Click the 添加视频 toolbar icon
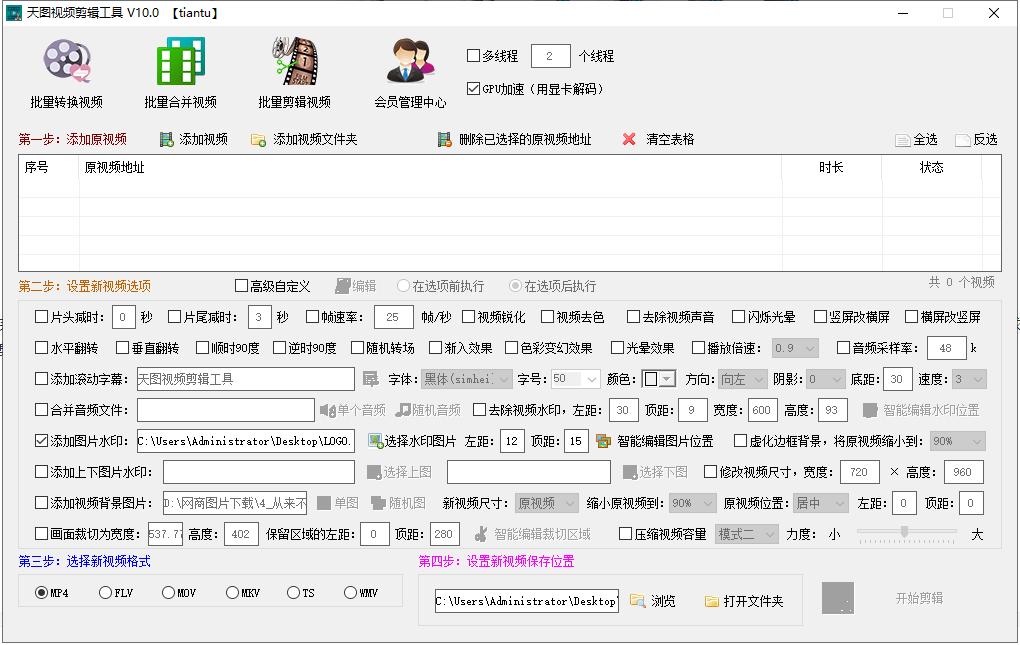This screenshot has width=1020, height=645. click(x=194, y=139)
